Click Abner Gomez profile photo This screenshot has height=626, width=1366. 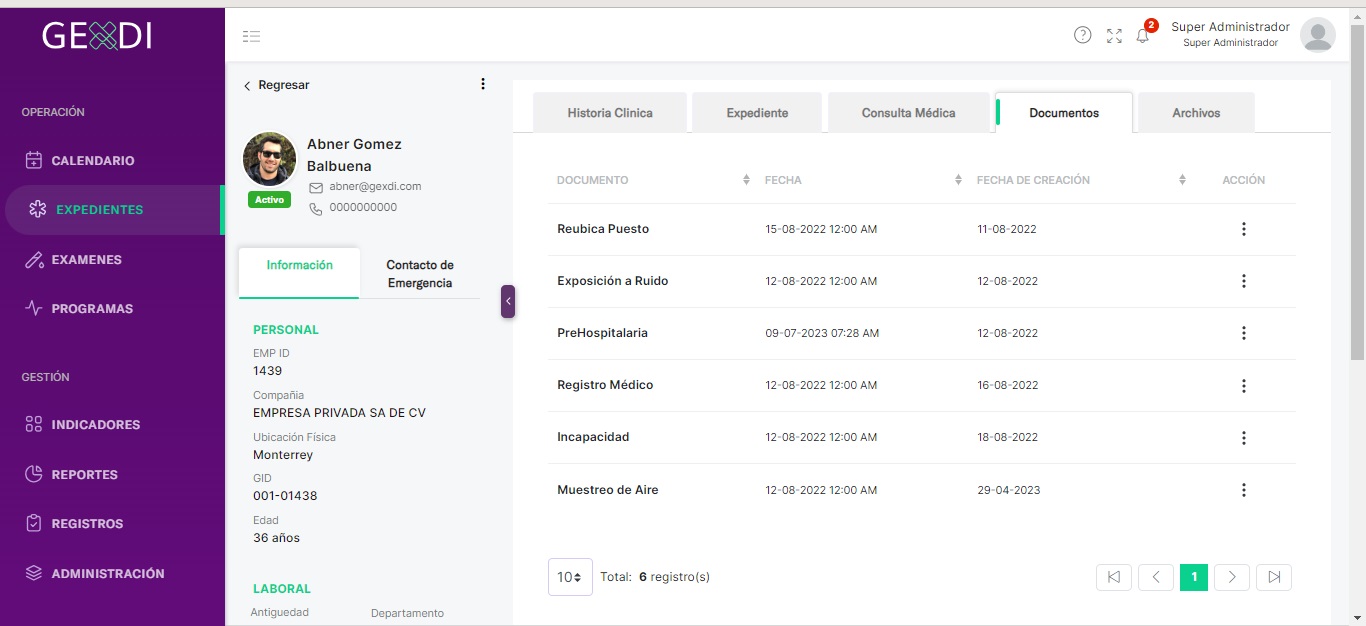point(270,159)
